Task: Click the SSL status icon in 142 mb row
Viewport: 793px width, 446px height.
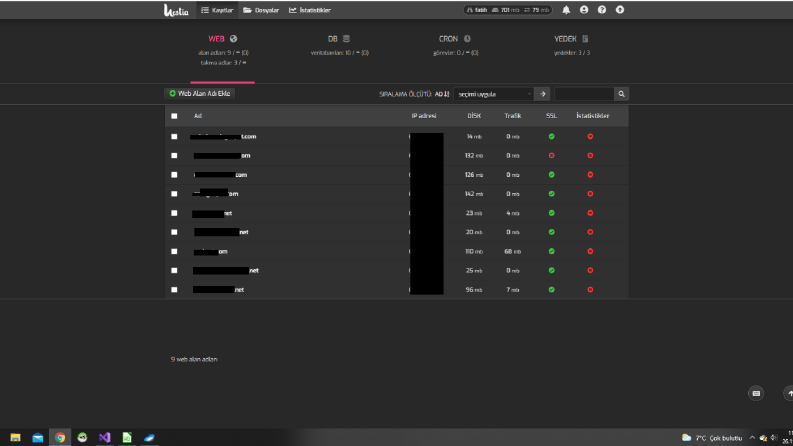Action: (x=551, y=194)
